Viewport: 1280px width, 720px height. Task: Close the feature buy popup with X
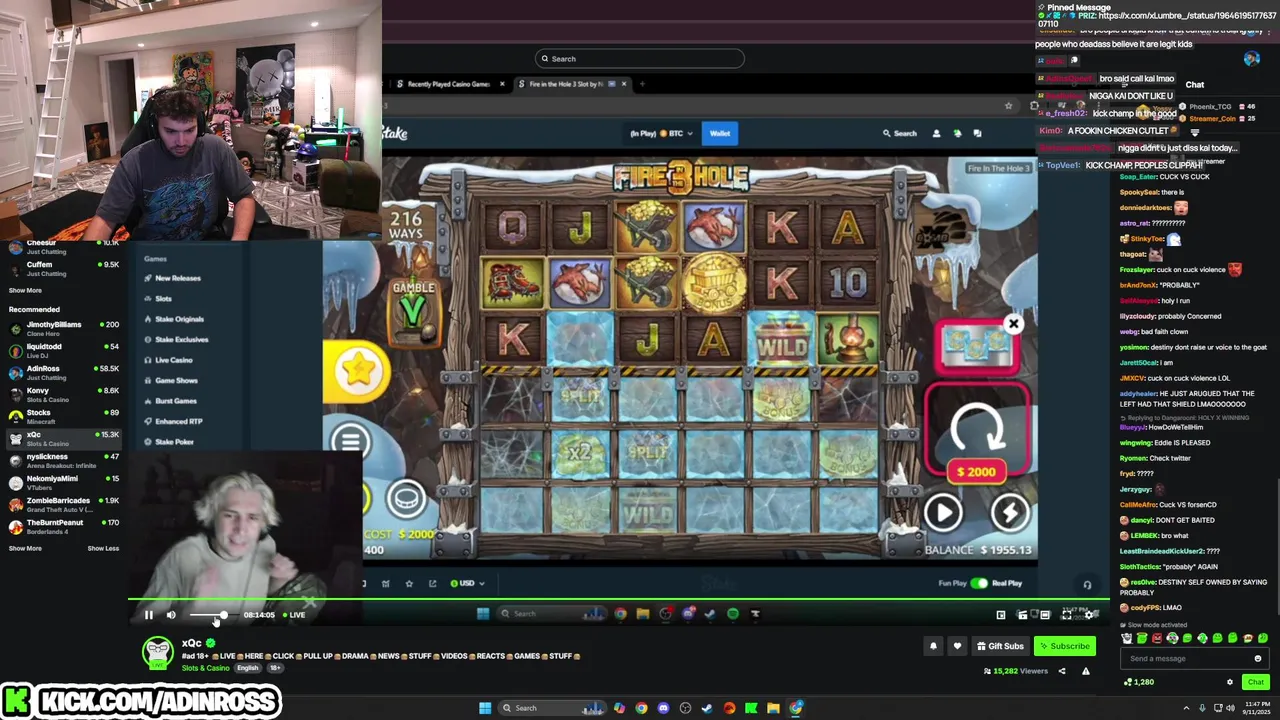pos(1013,324)
